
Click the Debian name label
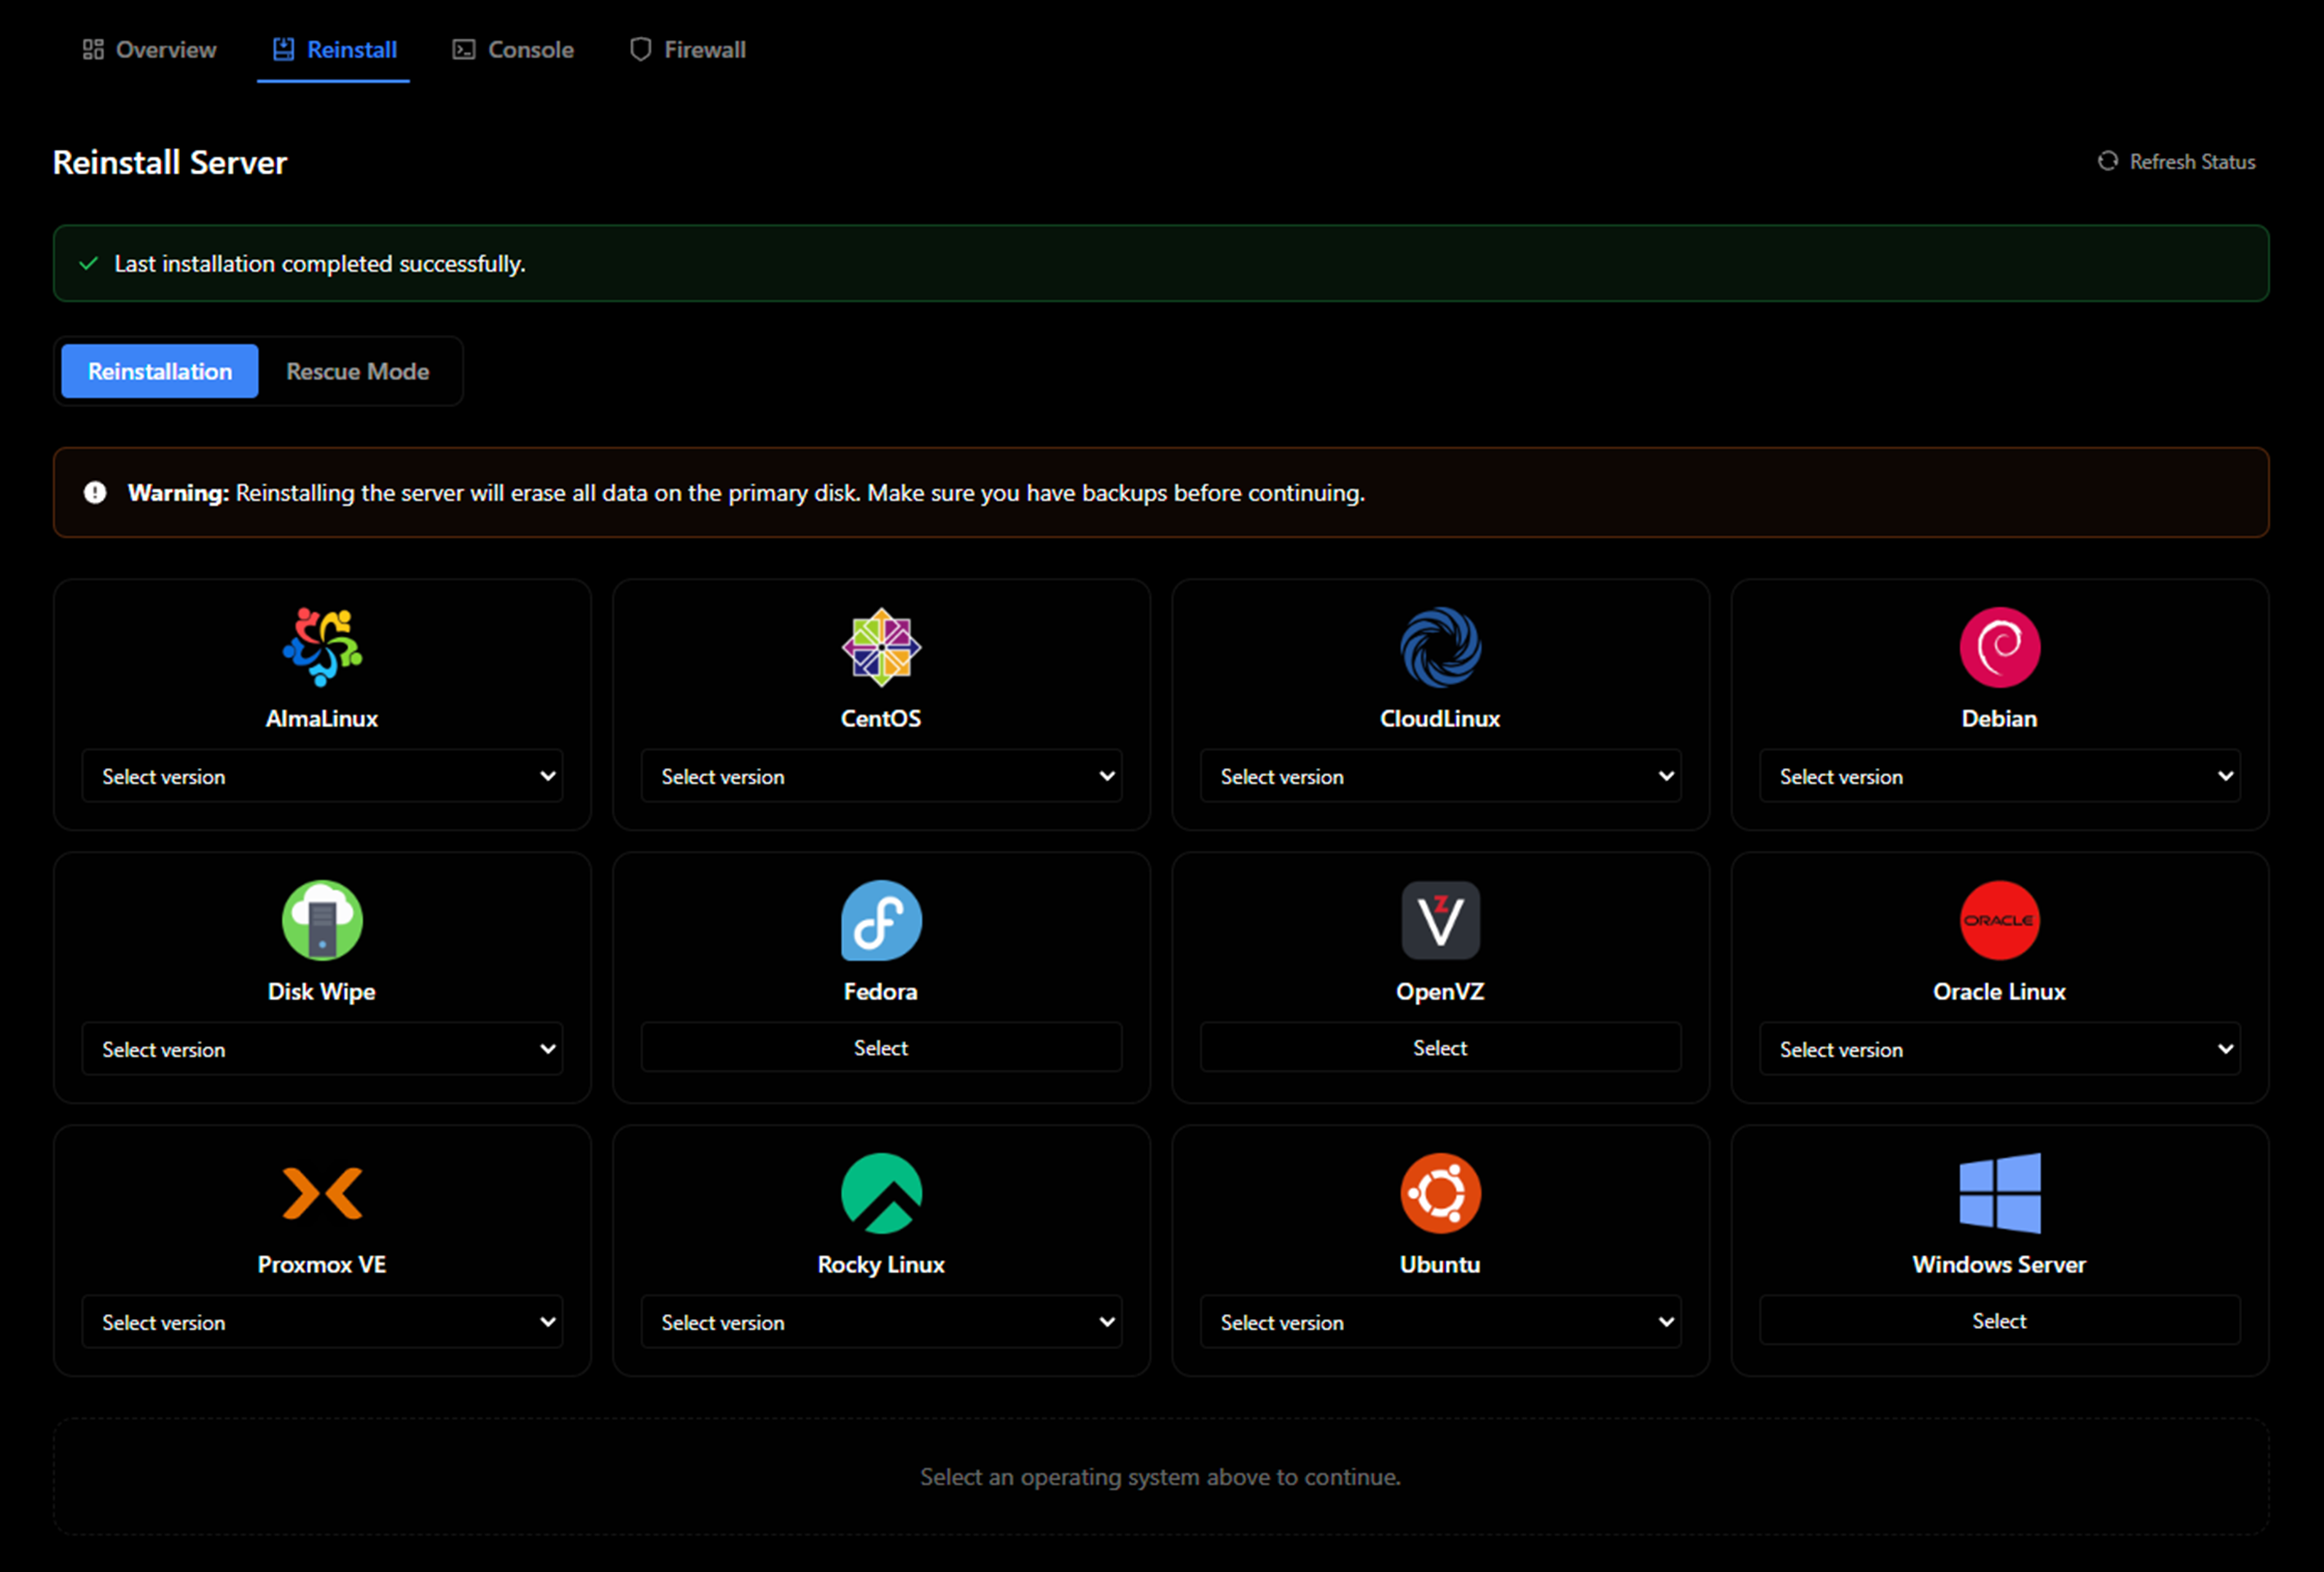point(1999,719)
